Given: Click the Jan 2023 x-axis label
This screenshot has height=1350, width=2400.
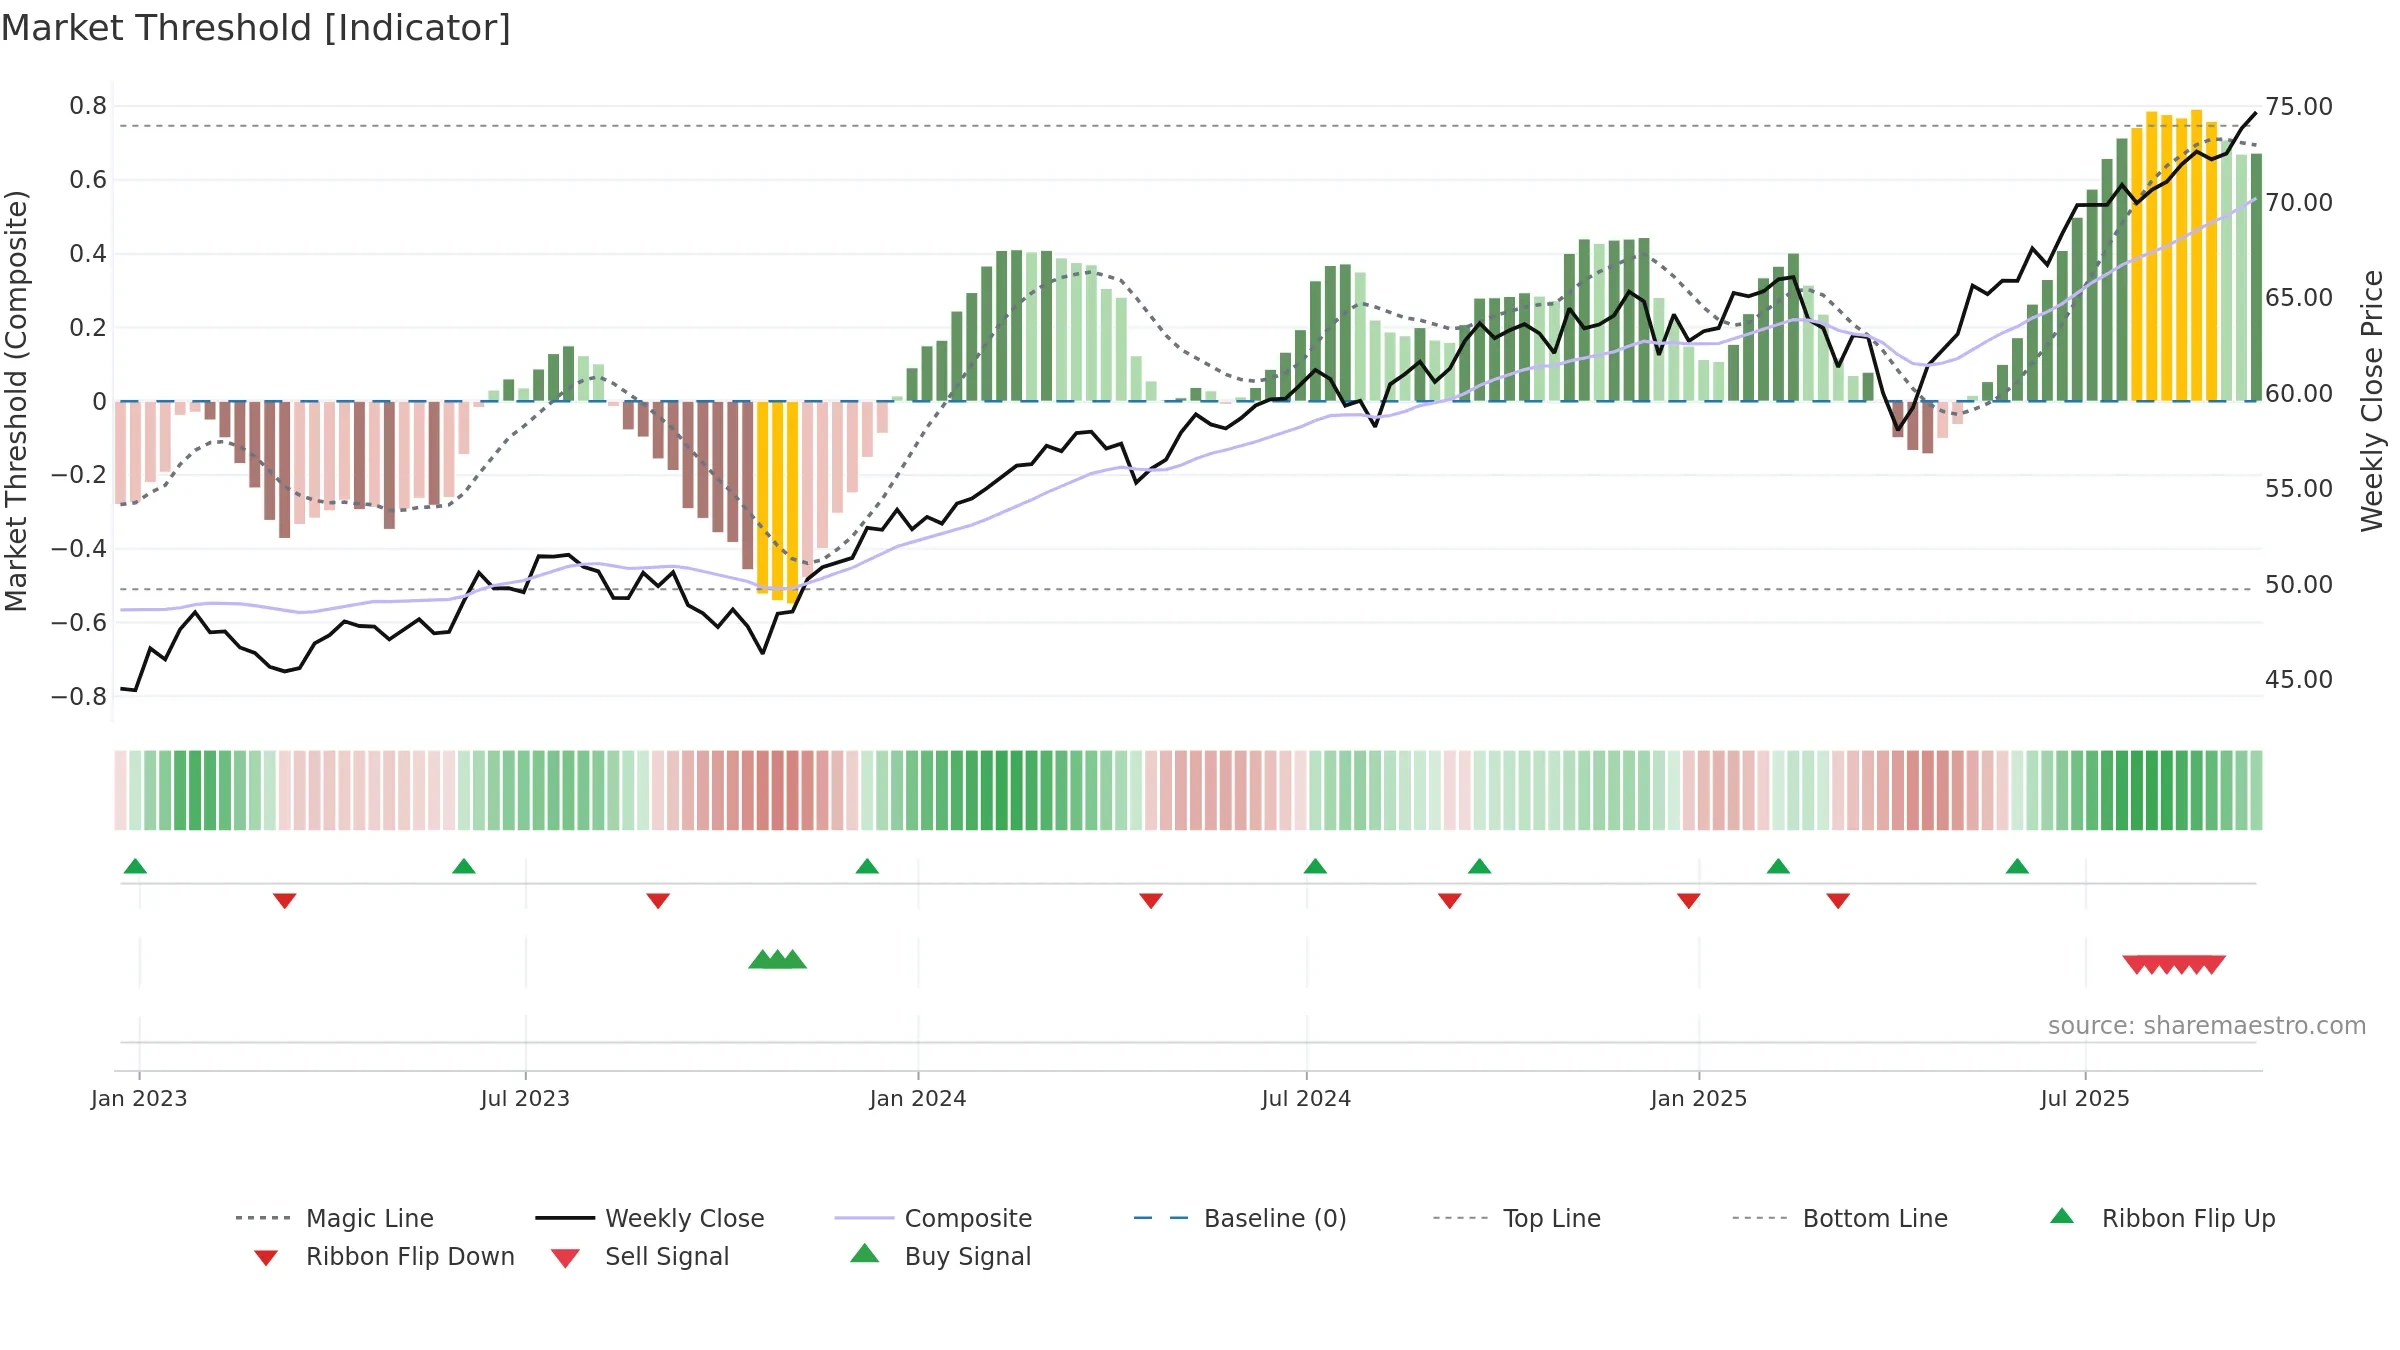Looking at the screenshot, I should click(x=139, y=1099).
